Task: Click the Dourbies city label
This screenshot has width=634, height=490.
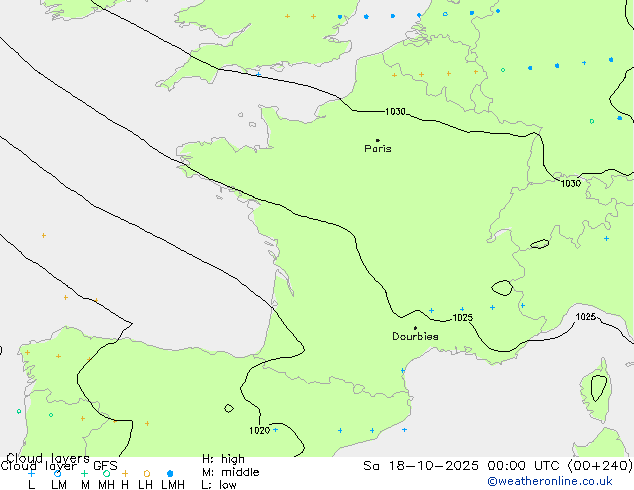Action: [x=415, y=336]
